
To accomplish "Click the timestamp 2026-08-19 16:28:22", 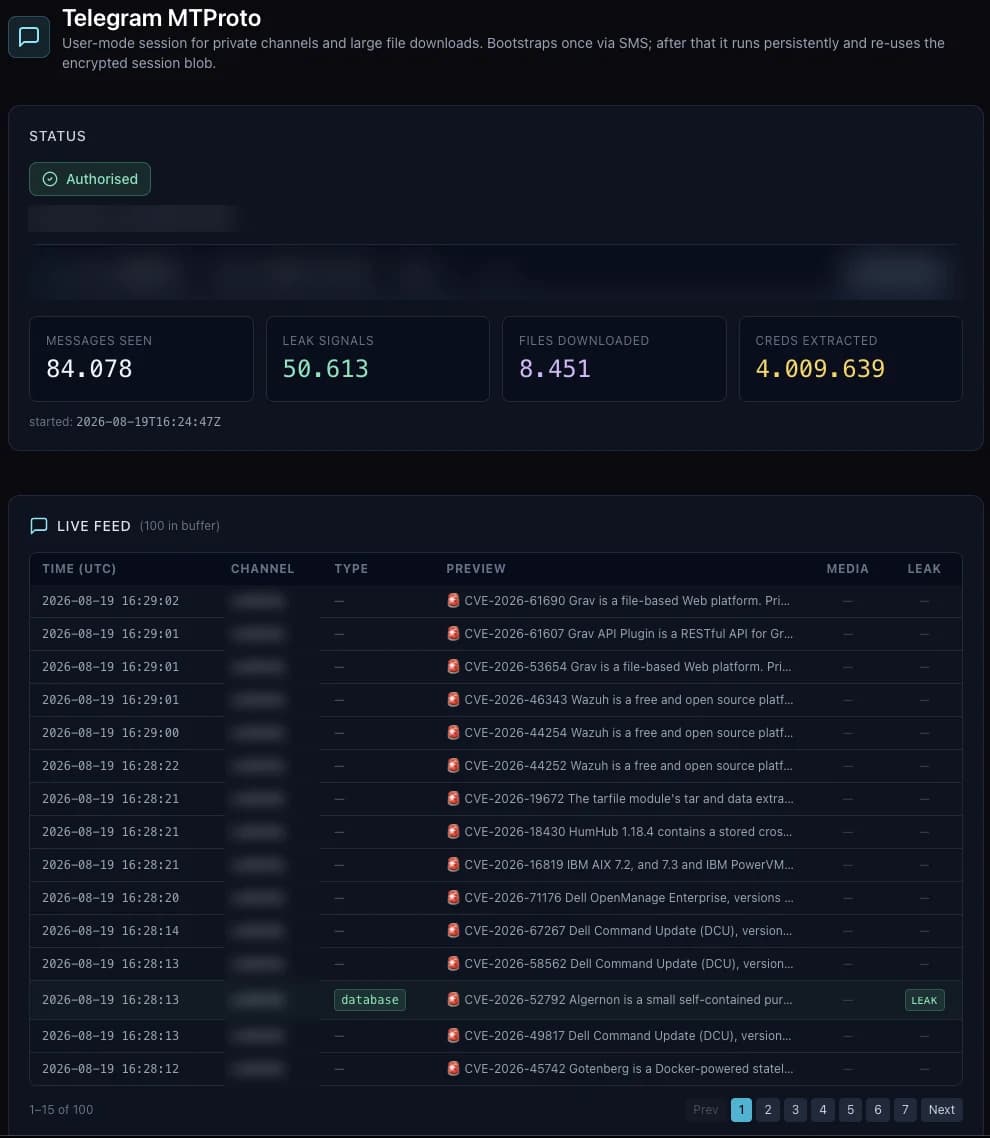I will click(x=110, y=765).
